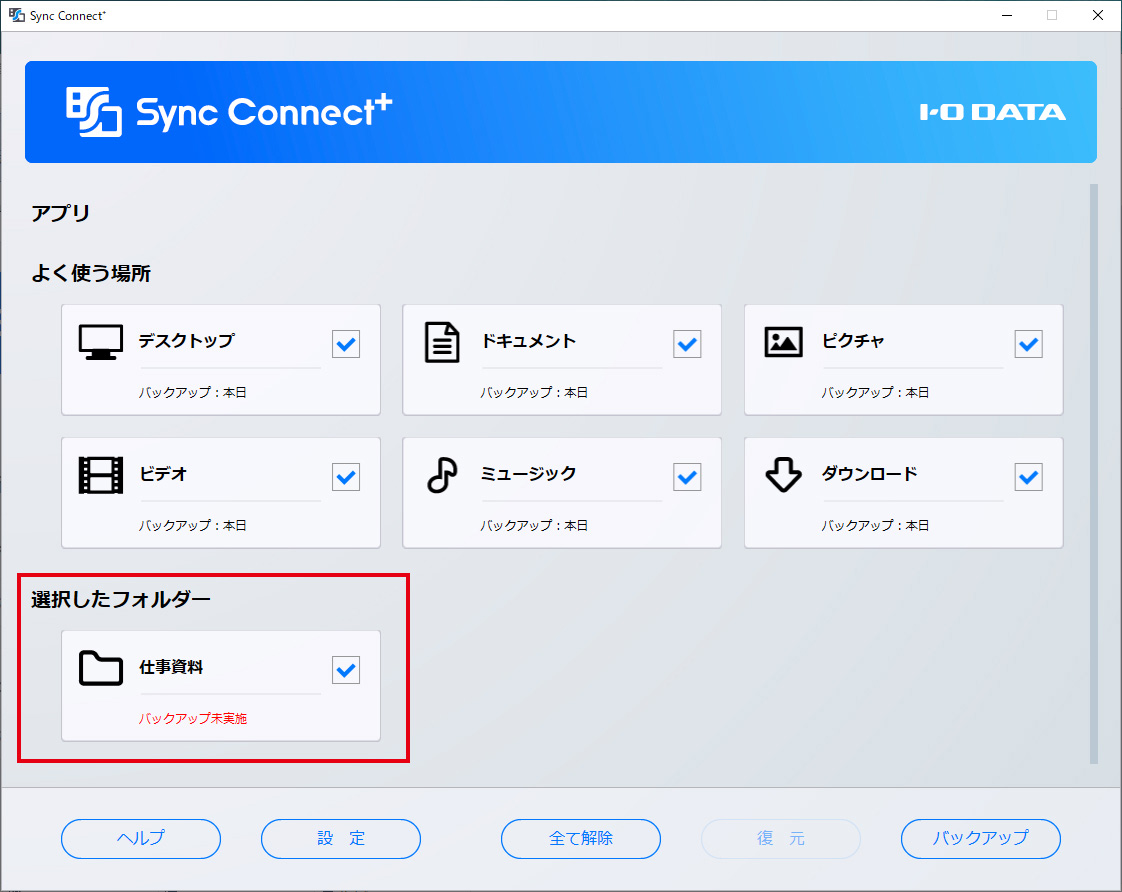Toggle the 仕事資料 folder checkbox
Image resolution: width=1122 pixels, height=892 pixels.
(346, 671)
